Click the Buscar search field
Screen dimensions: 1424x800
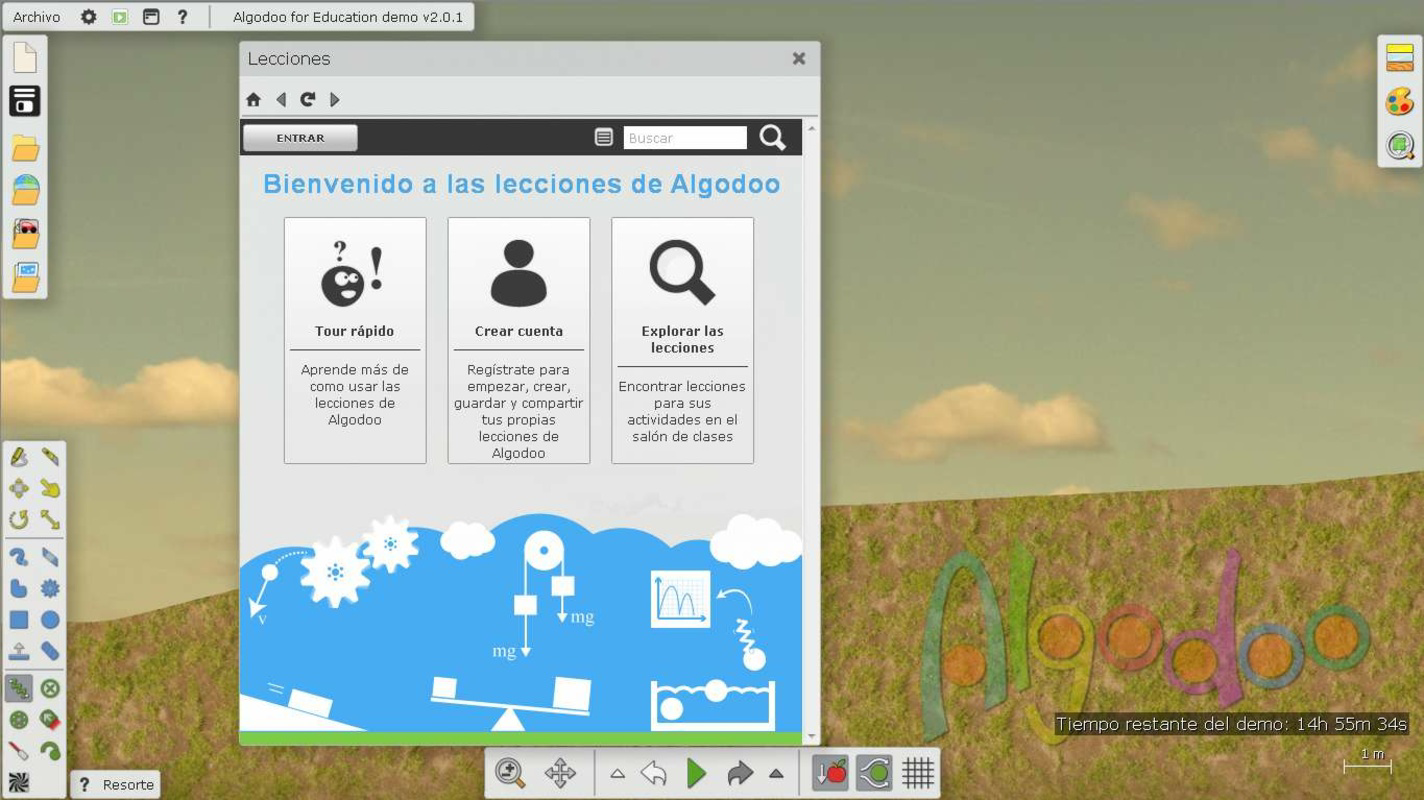click(685, 138)
